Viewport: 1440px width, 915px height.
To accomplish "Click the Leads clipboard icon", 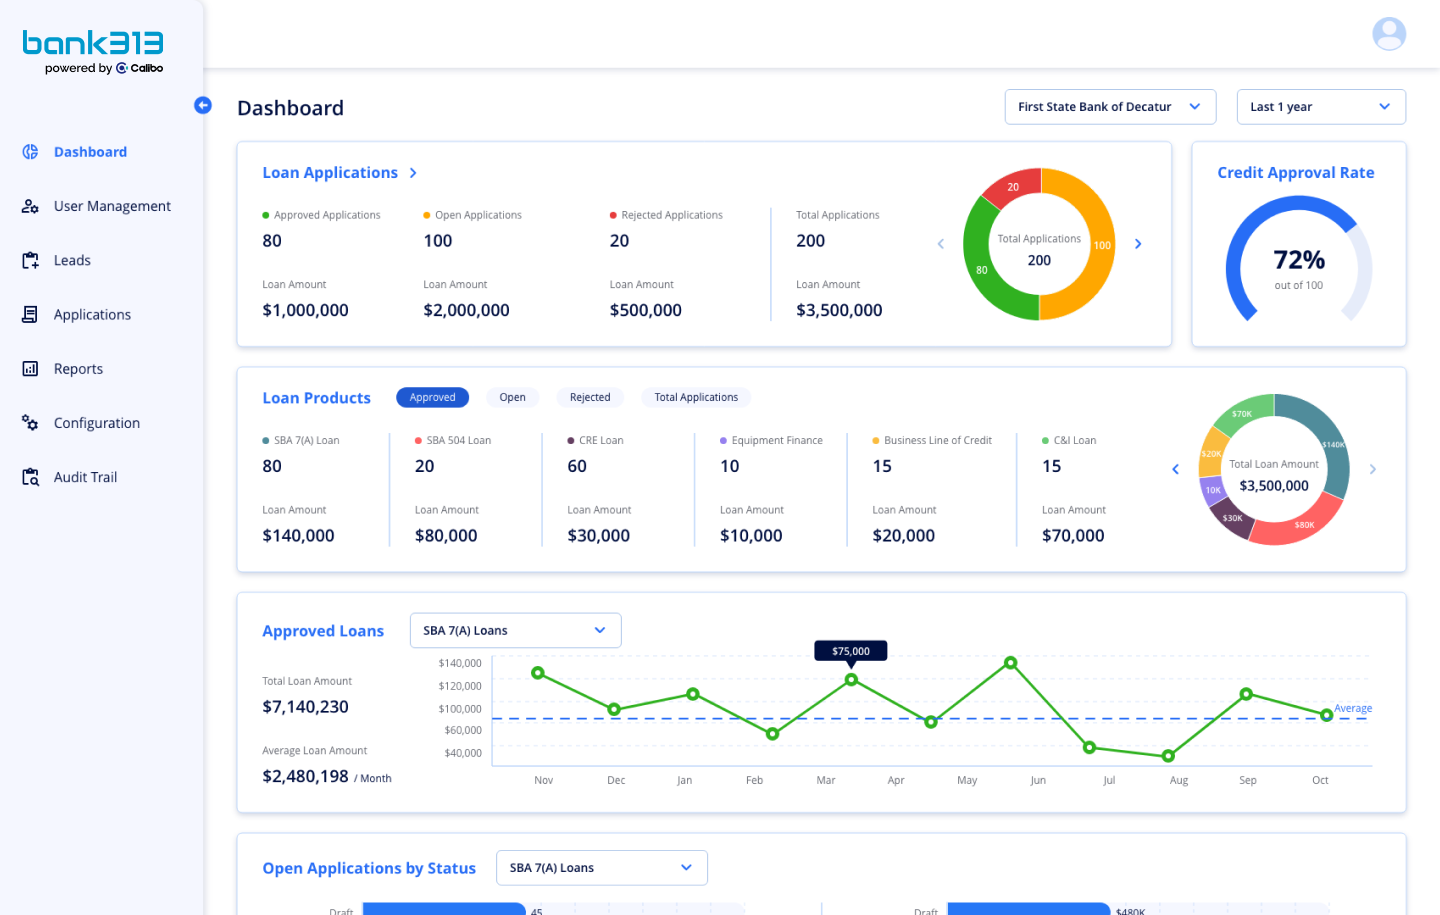I will click(x=30, y=260).
